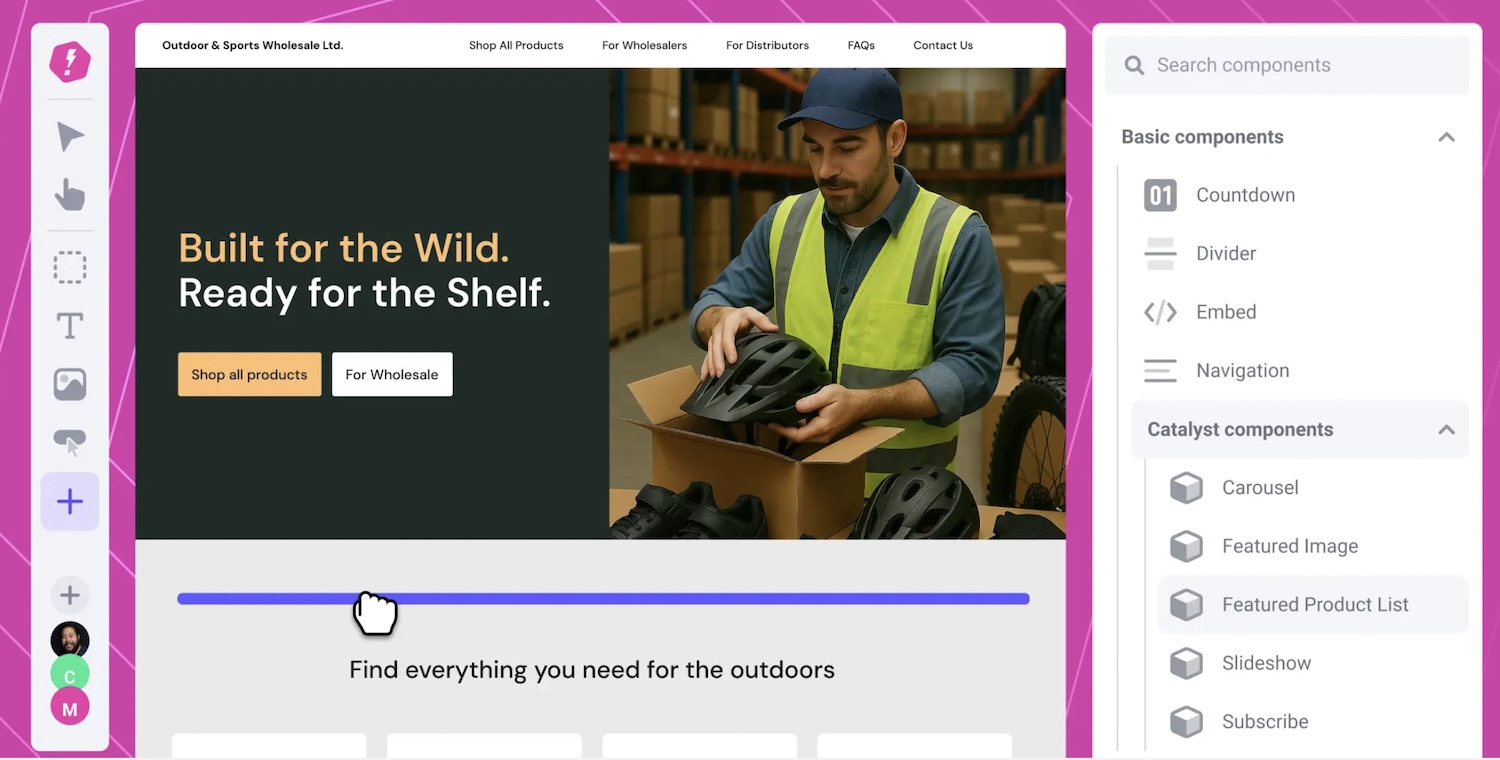
Task: Collapse the Catalyst components section
Action: (1446, 430)
